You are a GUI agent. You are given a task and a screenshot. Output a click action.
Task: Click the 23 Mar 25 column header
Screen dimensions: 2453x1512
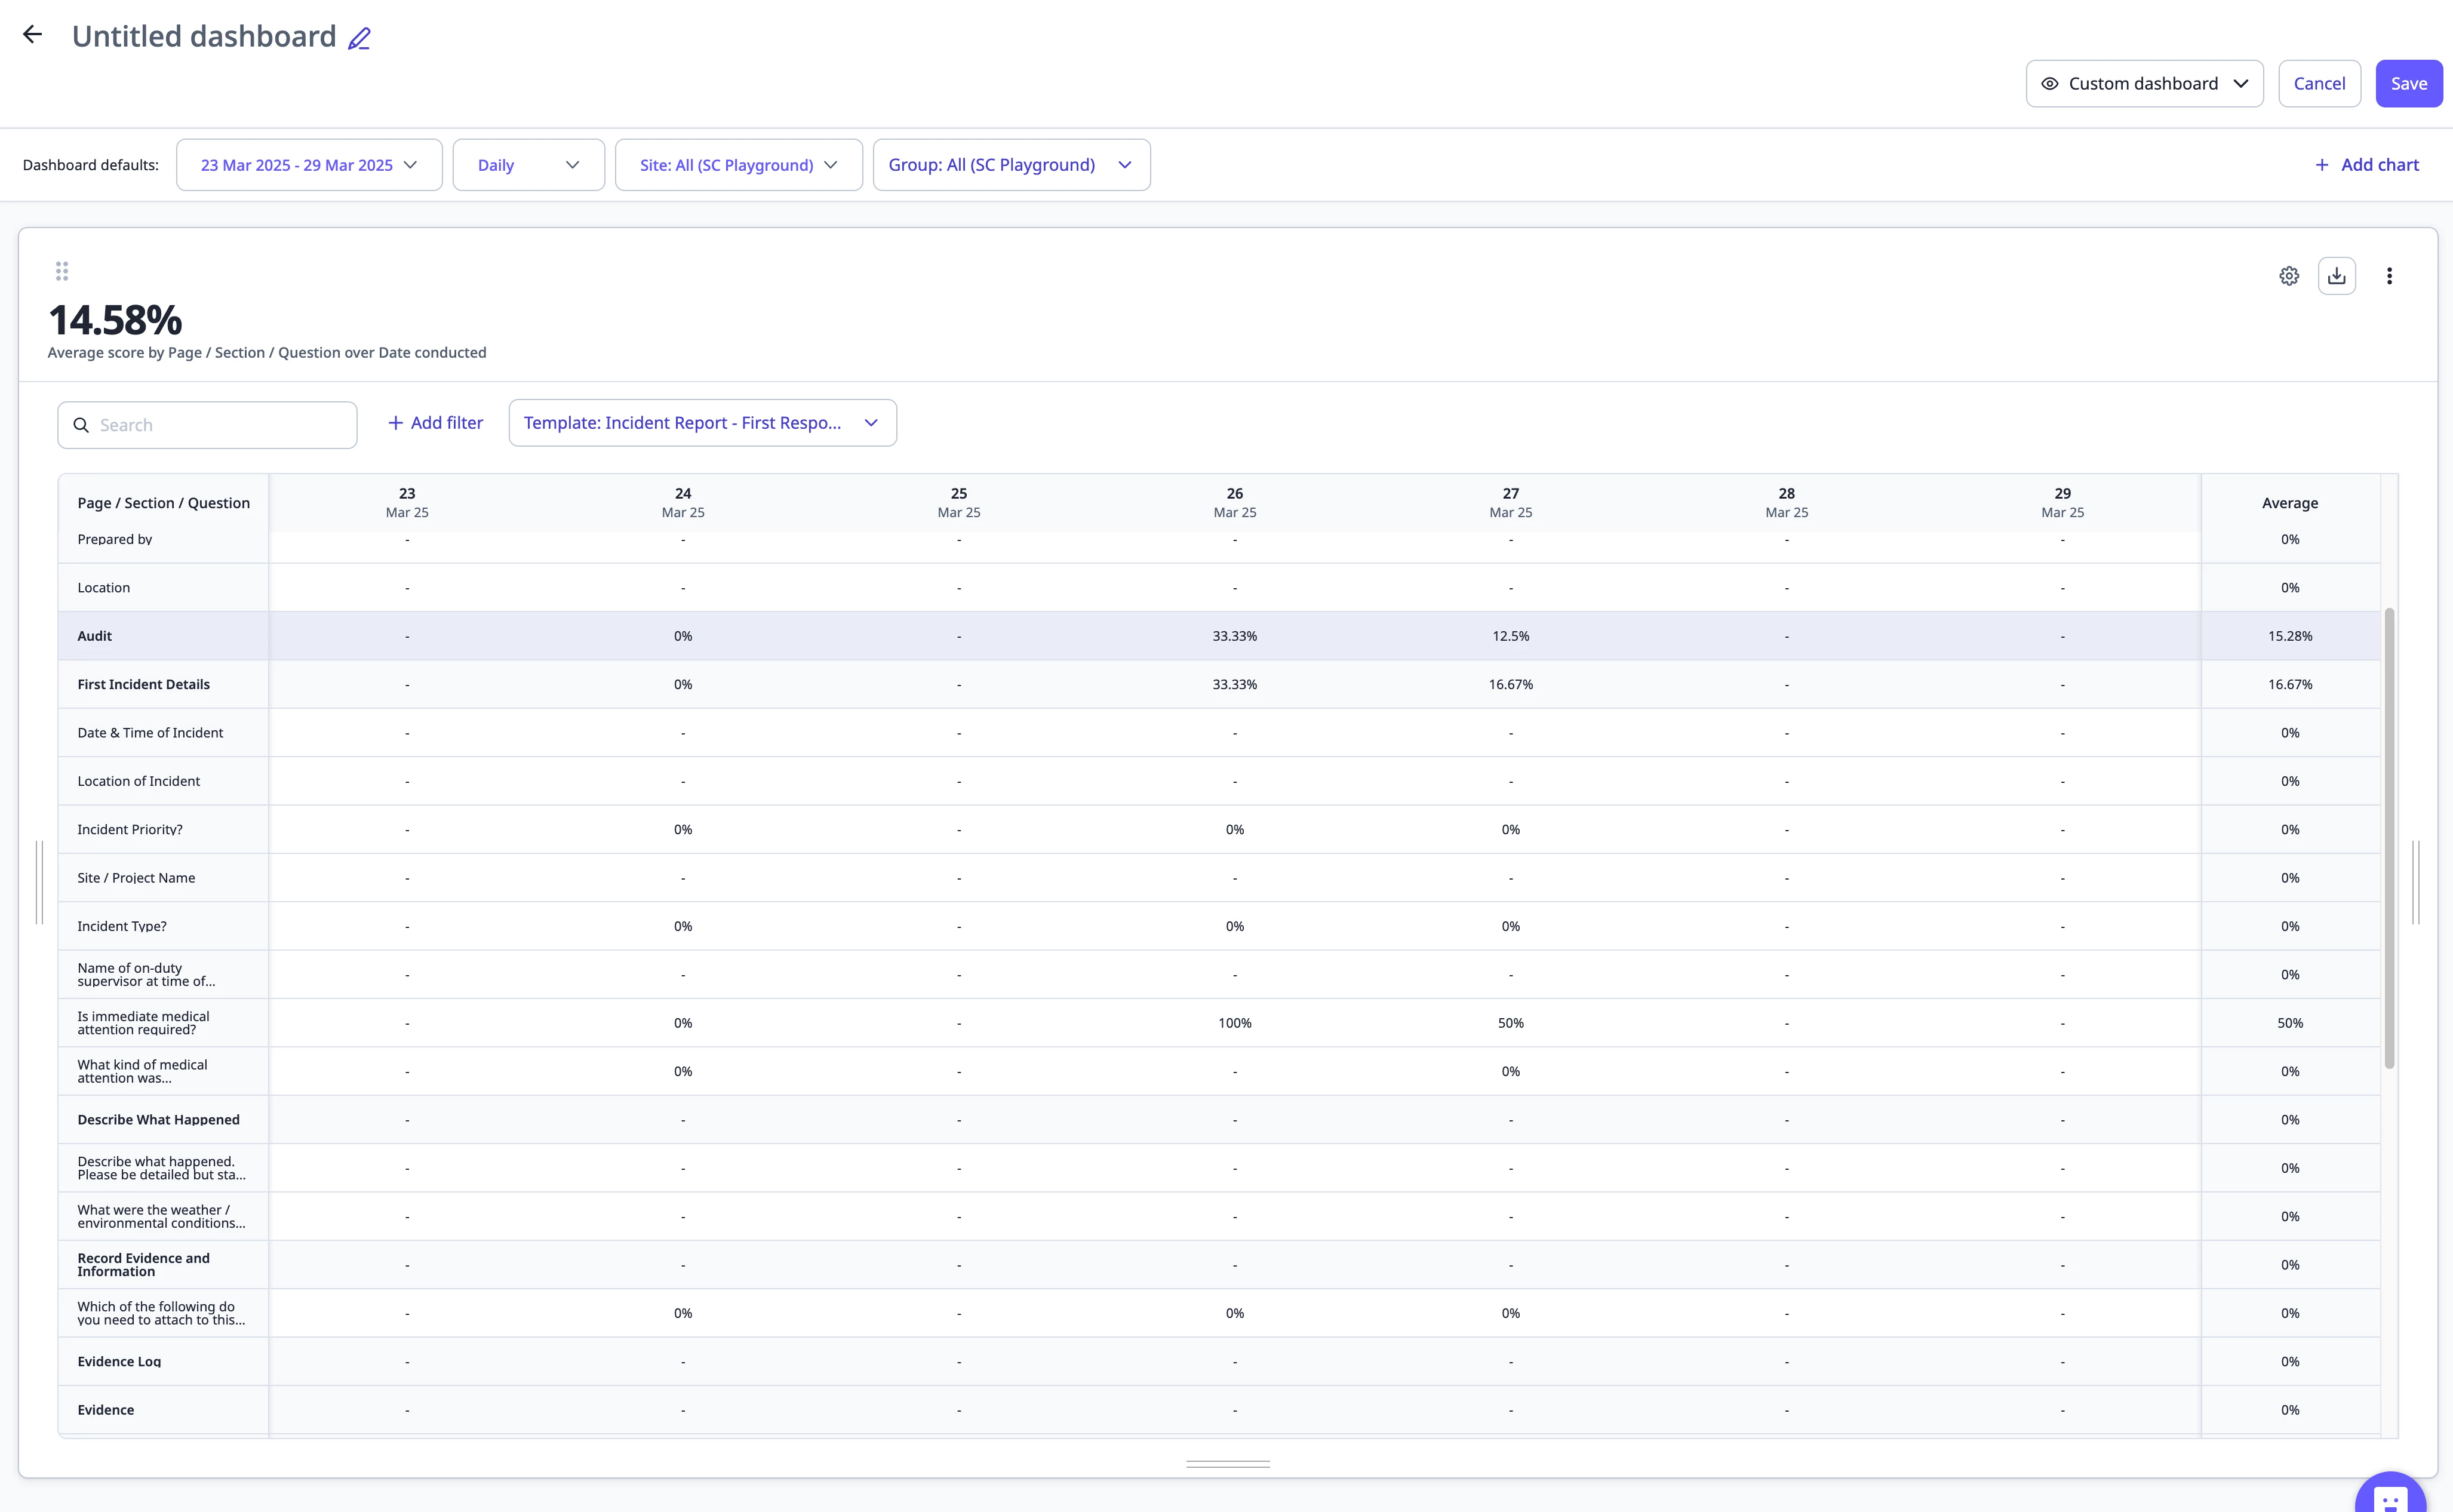[407, 503]
